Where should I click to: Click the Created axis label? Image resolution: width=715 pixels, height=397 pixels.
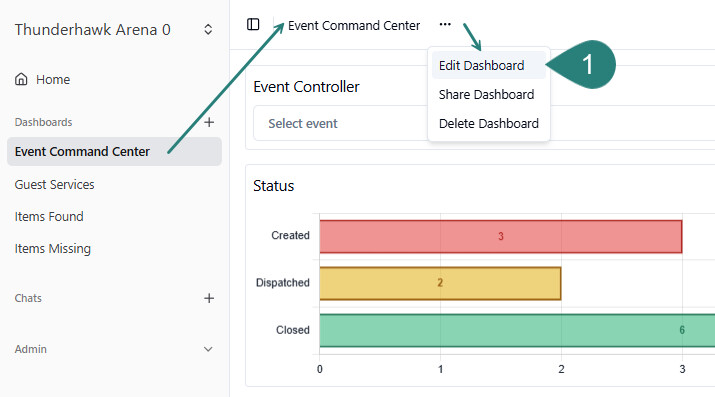pos(290,235)
